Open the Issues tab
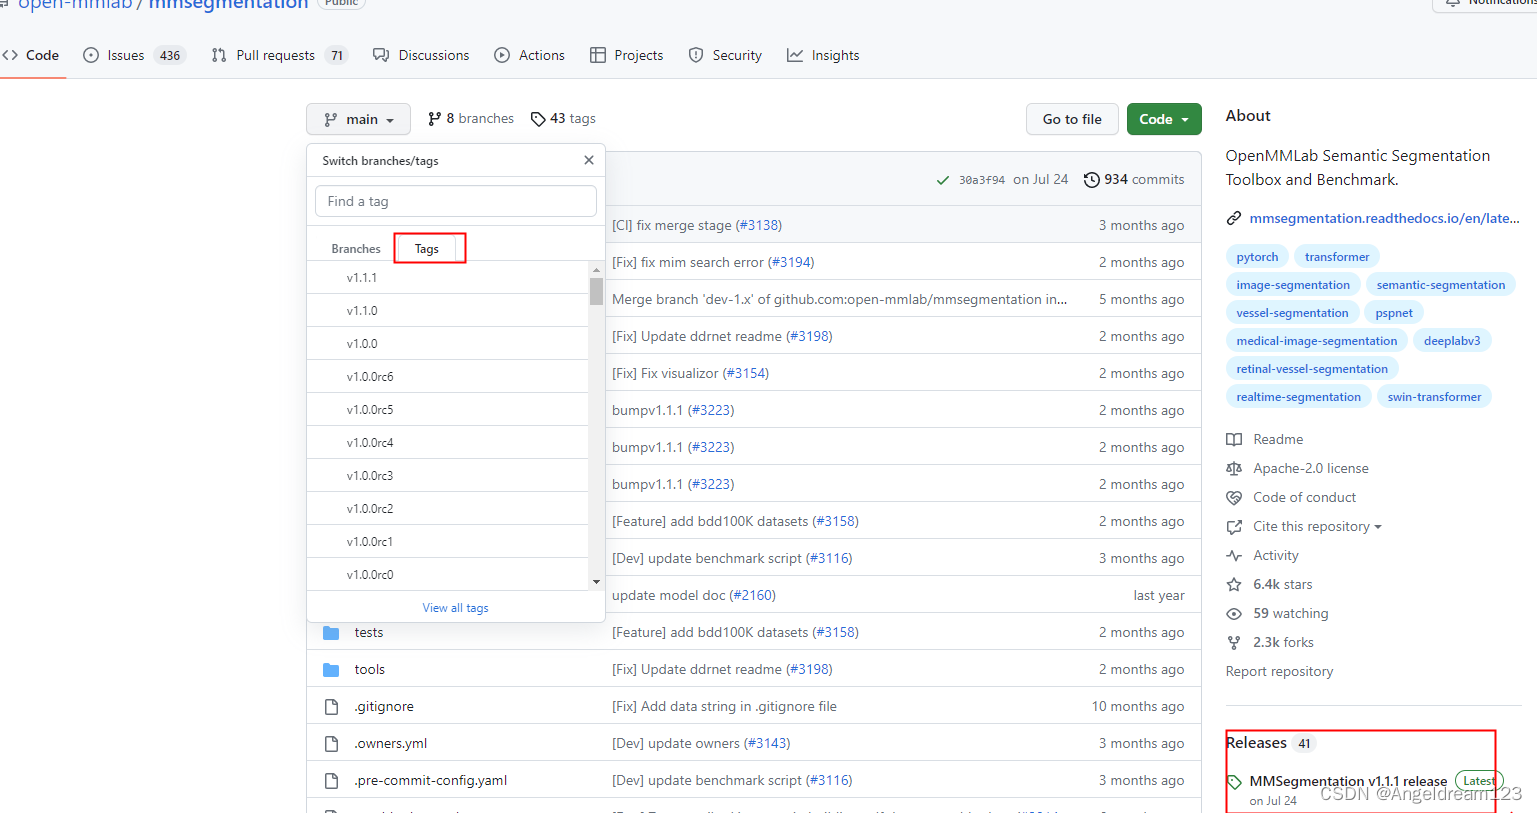The width and height of the screenshot is (1537, 813). coord(134,55)
